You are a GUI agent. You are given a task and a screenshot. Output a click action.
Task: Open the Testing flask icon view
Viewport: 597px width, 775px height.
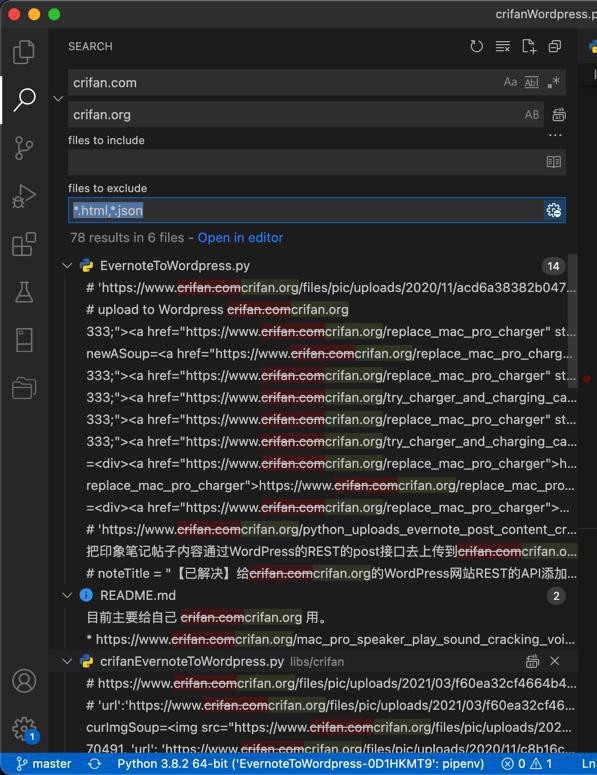24,292
